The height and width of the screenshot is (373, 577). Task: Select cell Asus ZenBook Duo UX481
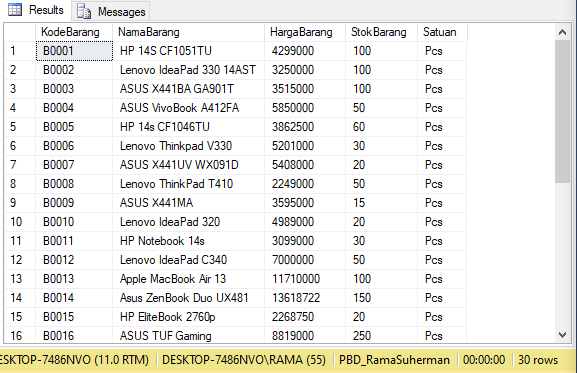pos(188,298)
